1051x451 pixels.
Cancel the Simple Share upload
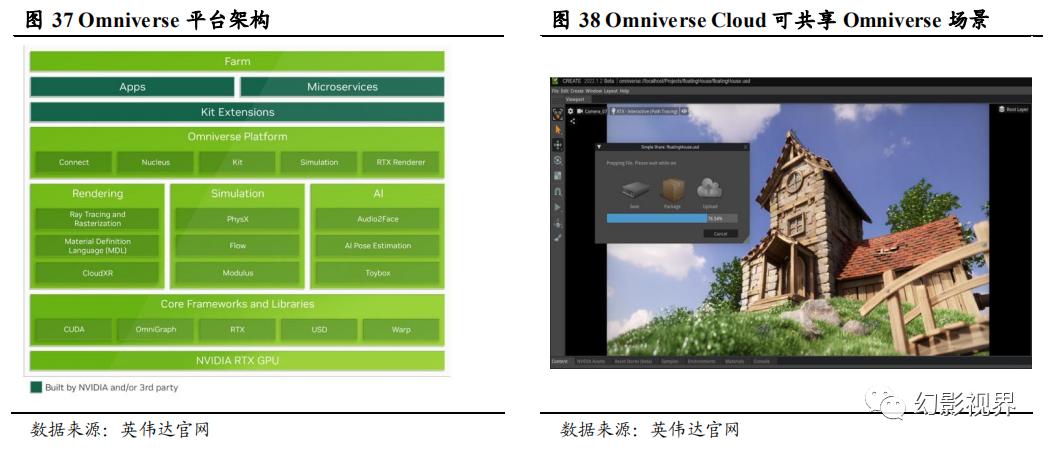point(721,233)
